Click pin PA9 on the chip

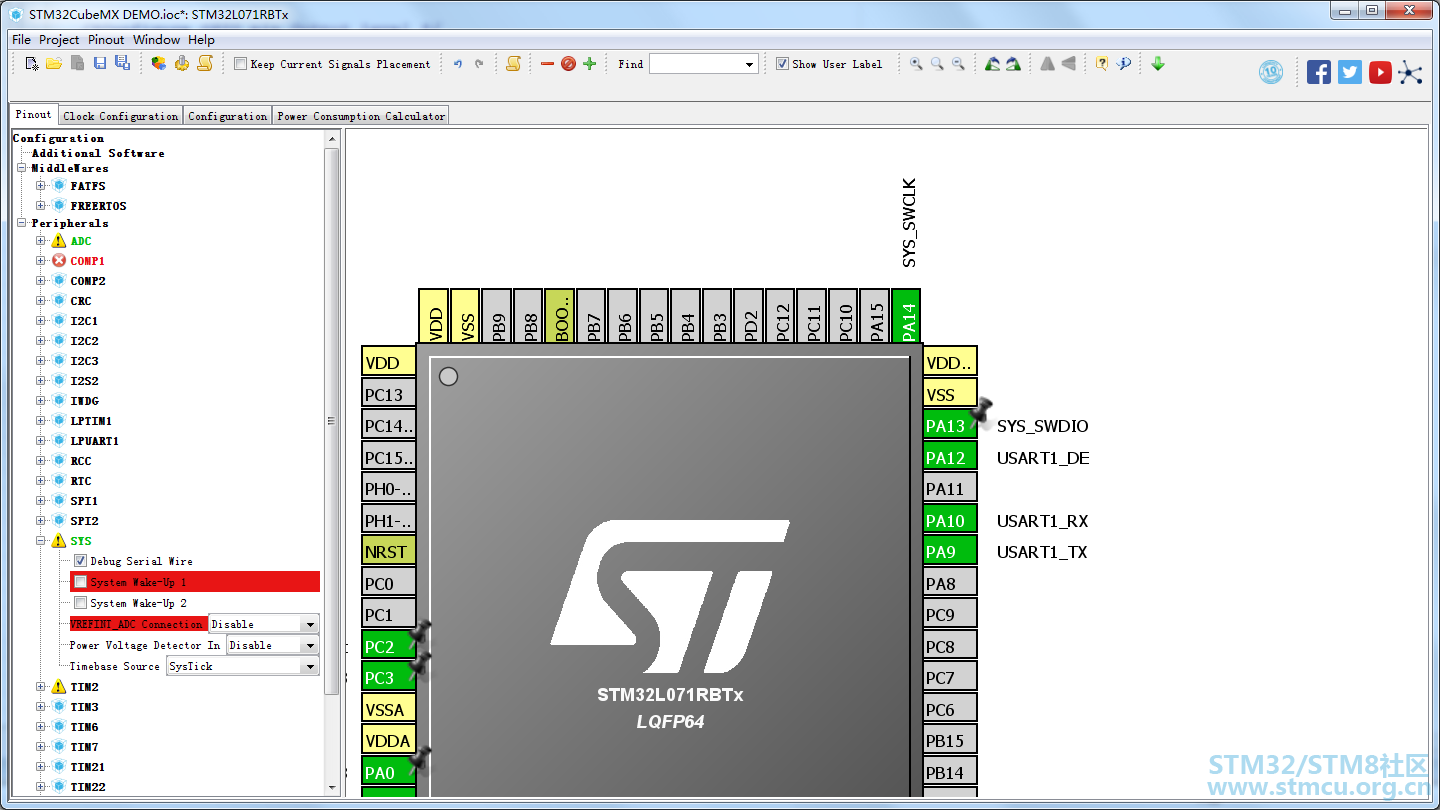click(x=950, y=552)
